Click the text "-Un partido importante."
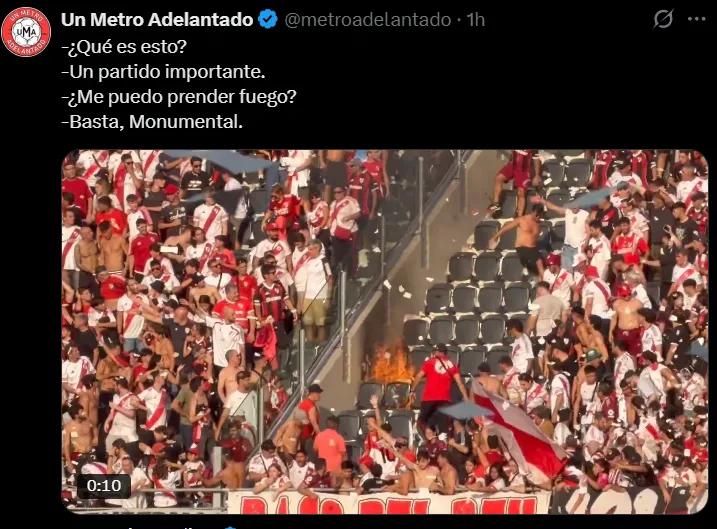 [x=163, y=72]
